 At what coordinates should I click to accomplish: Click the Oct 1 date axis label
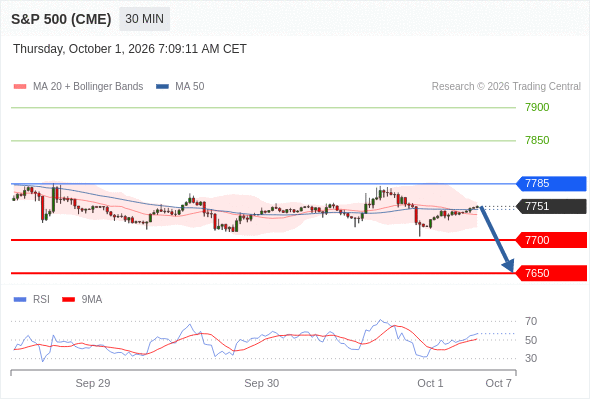point(430,383)
